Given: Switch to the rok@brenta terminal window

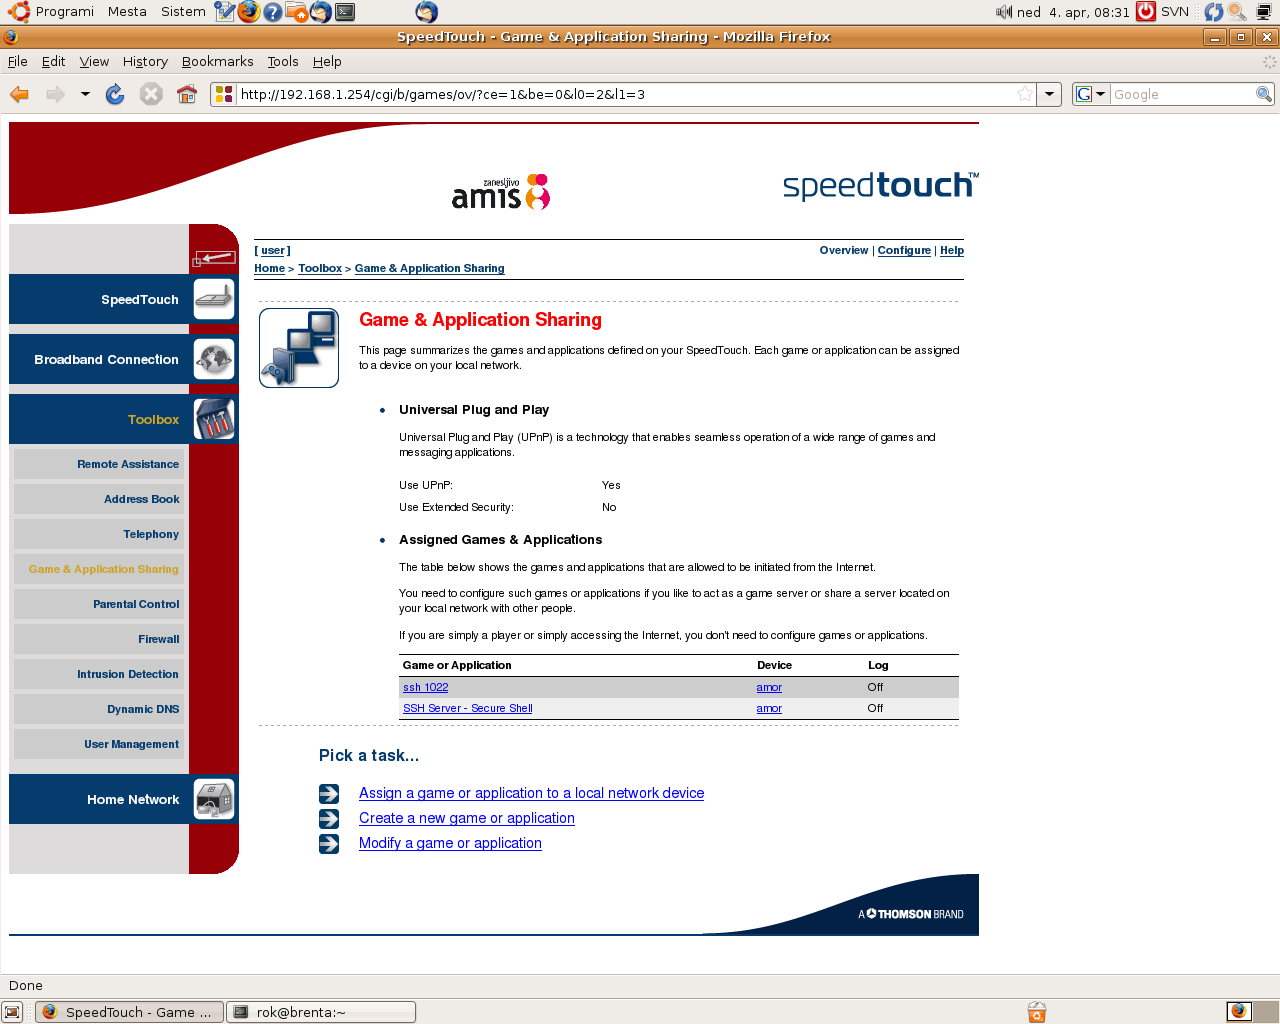Looking at the screenshot, I should (321, 1012).
